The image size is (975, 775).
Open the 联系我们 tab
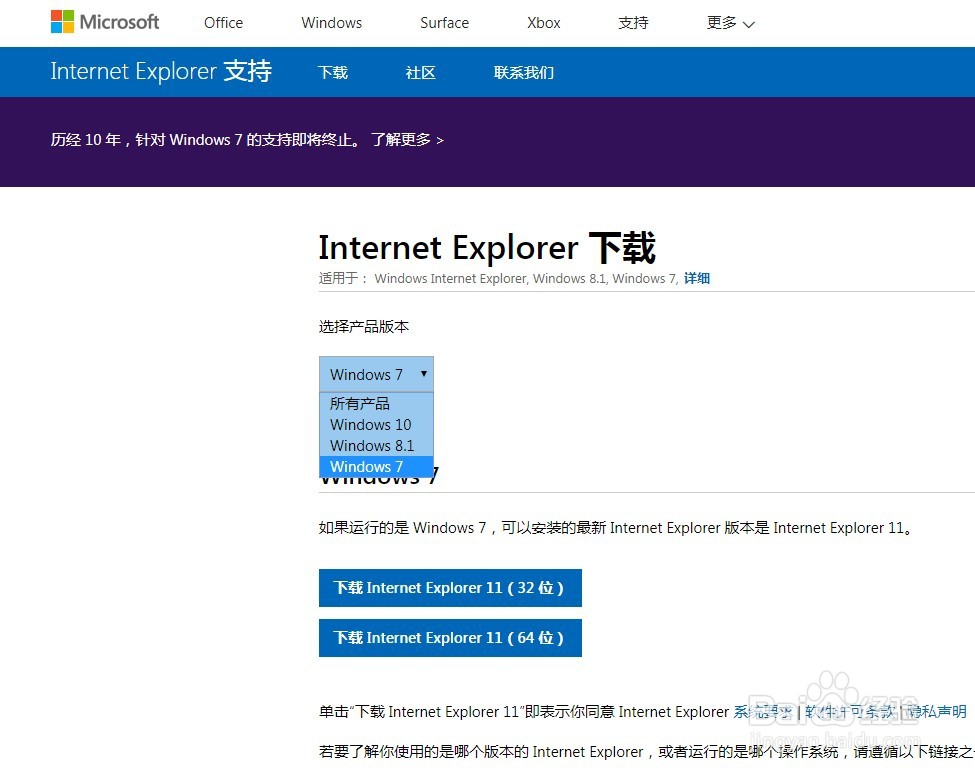(x=524, y=73)
